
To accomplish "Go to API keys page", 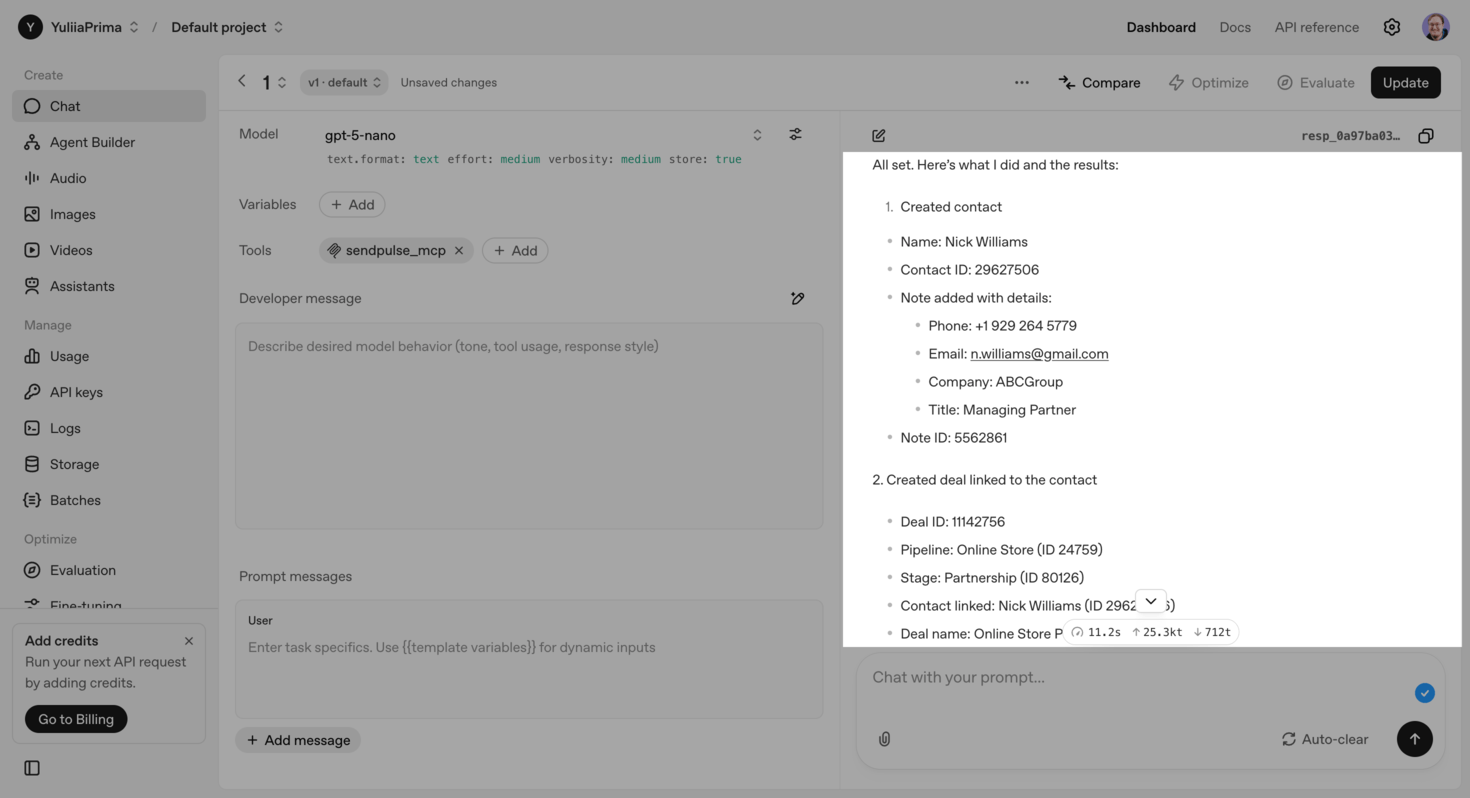I will [x=76, y=392].
